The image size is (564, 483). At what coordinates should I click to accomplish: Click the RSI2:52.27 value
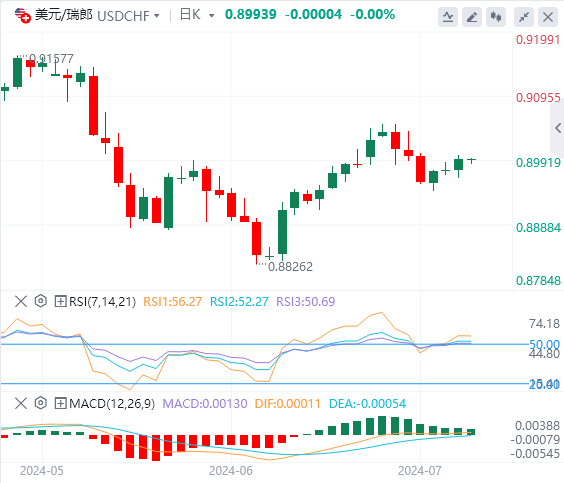239,301
